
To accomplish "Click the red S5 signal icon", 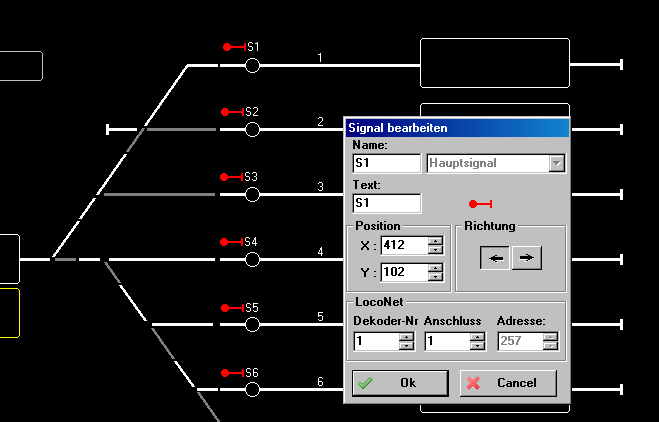I will tap(234, 307).
